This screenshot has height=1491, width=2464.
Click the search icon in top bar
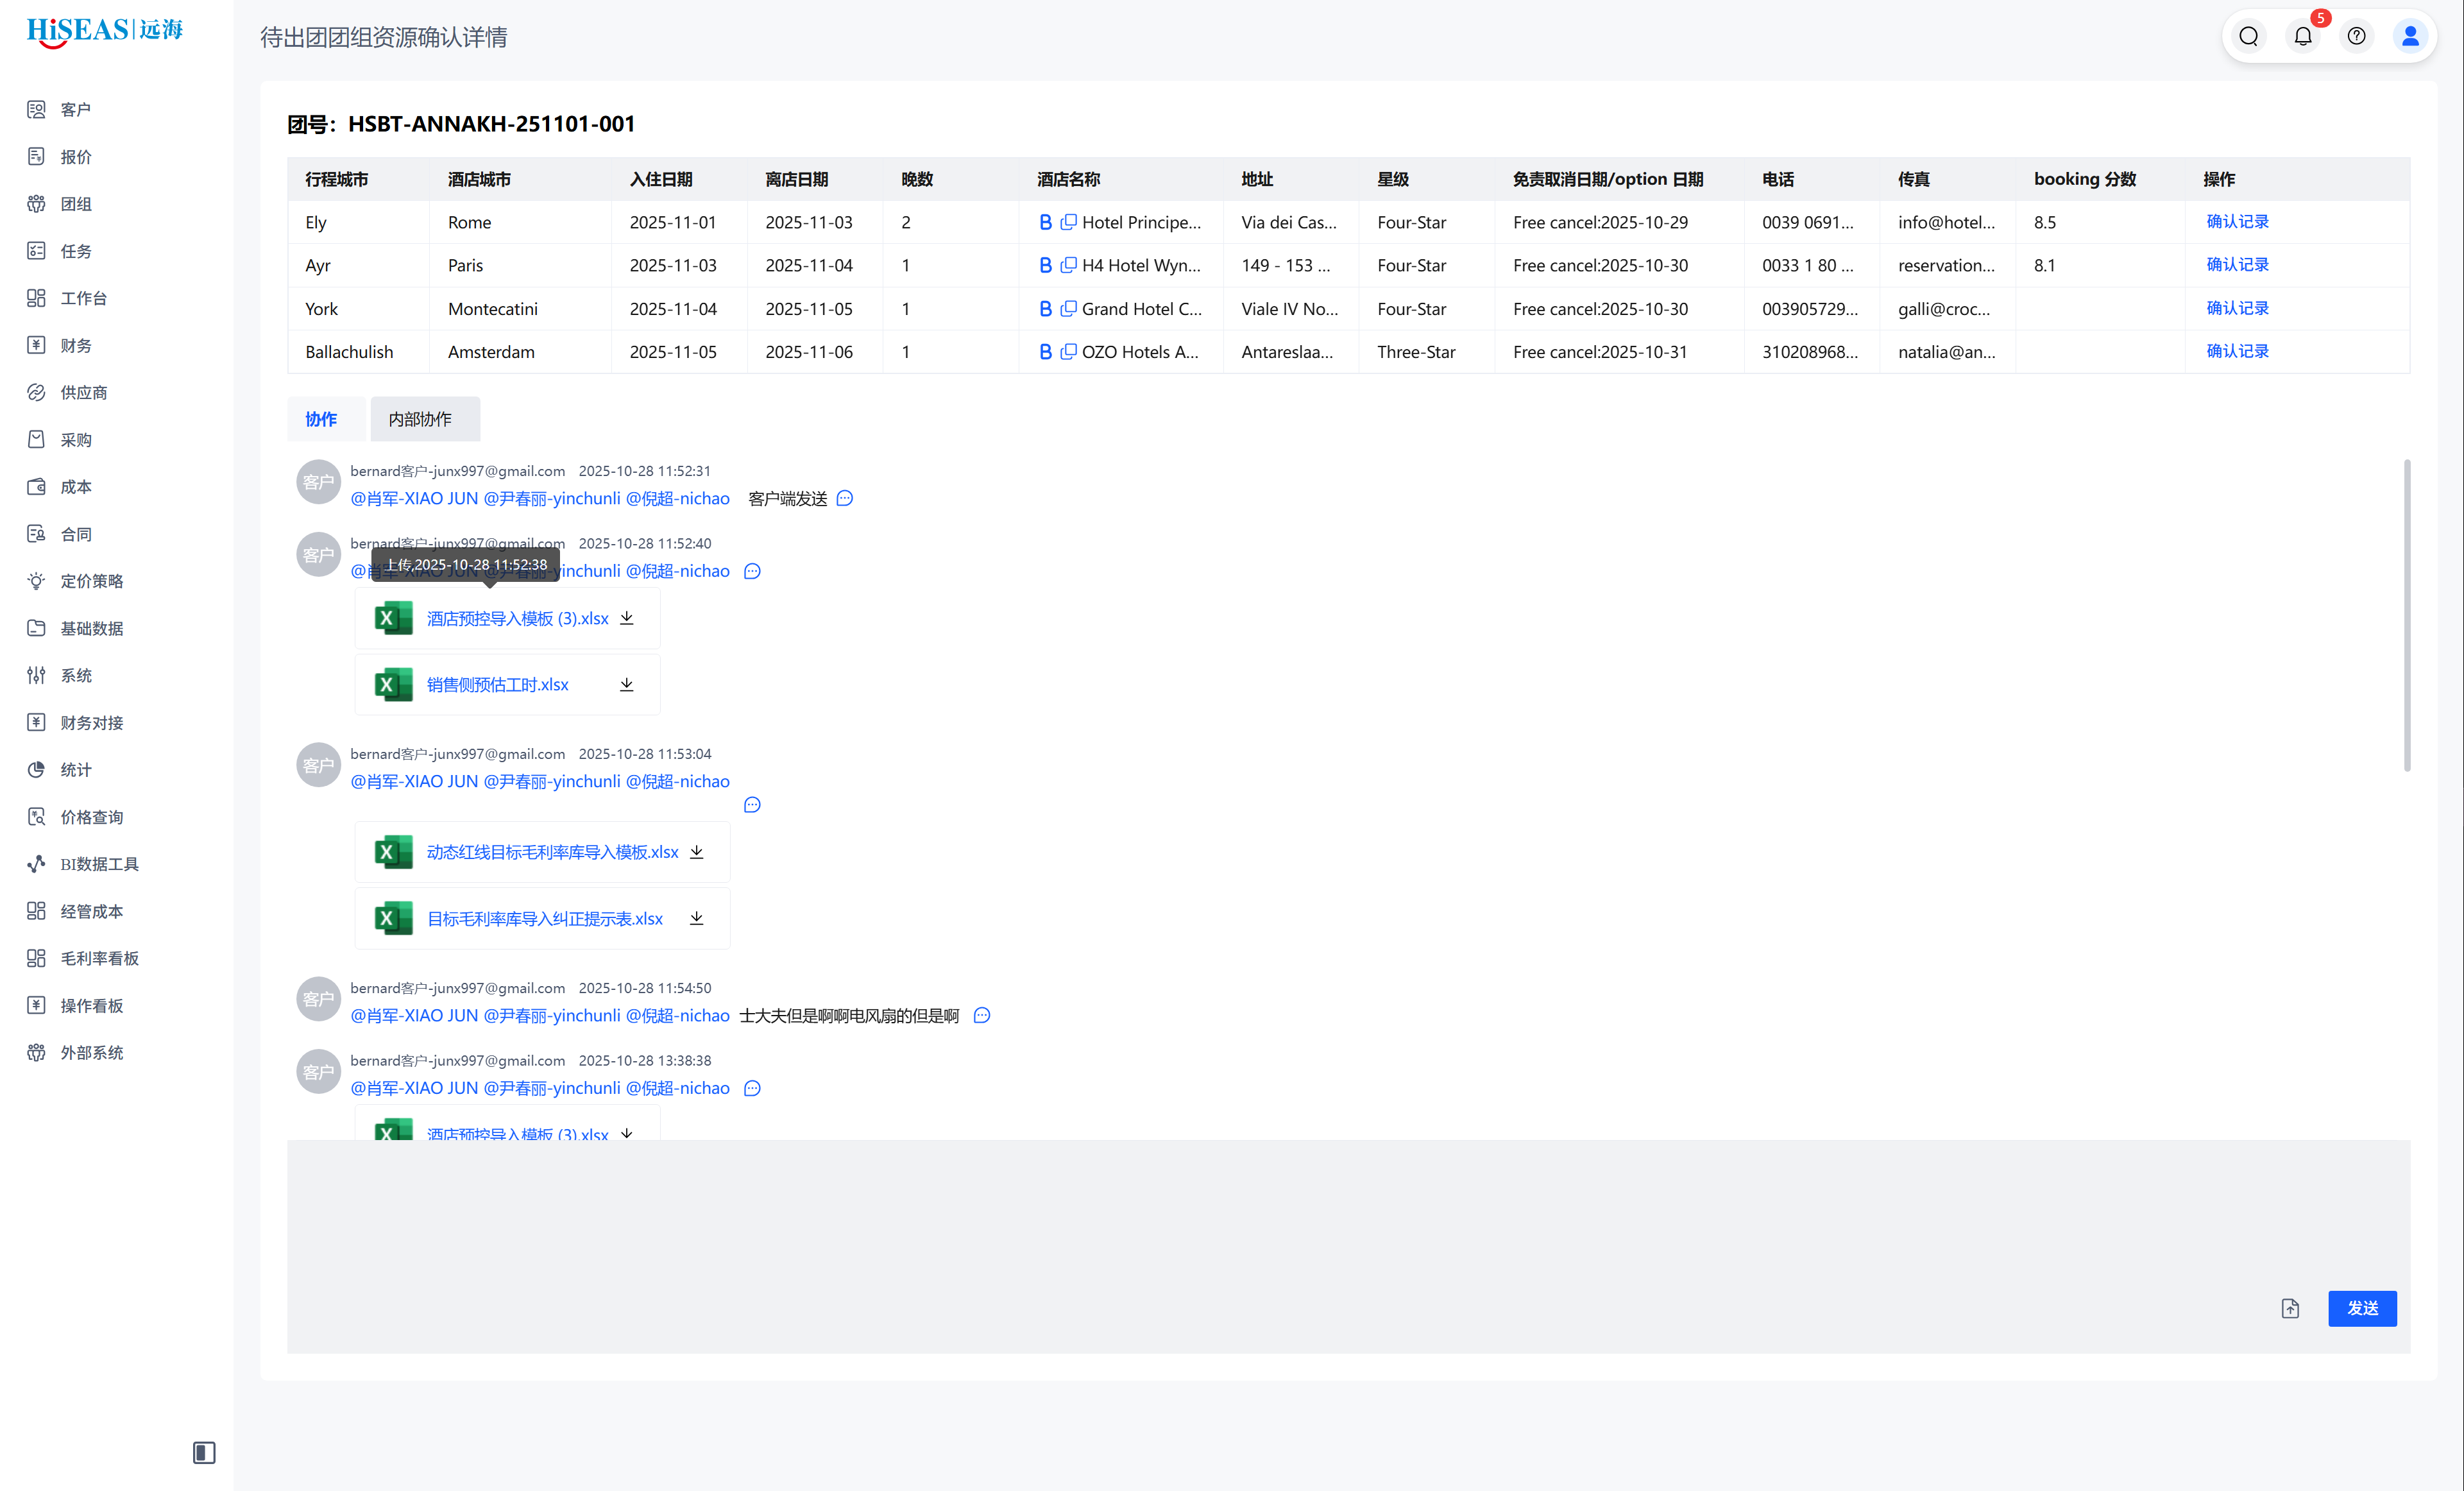click(2248, 37)
